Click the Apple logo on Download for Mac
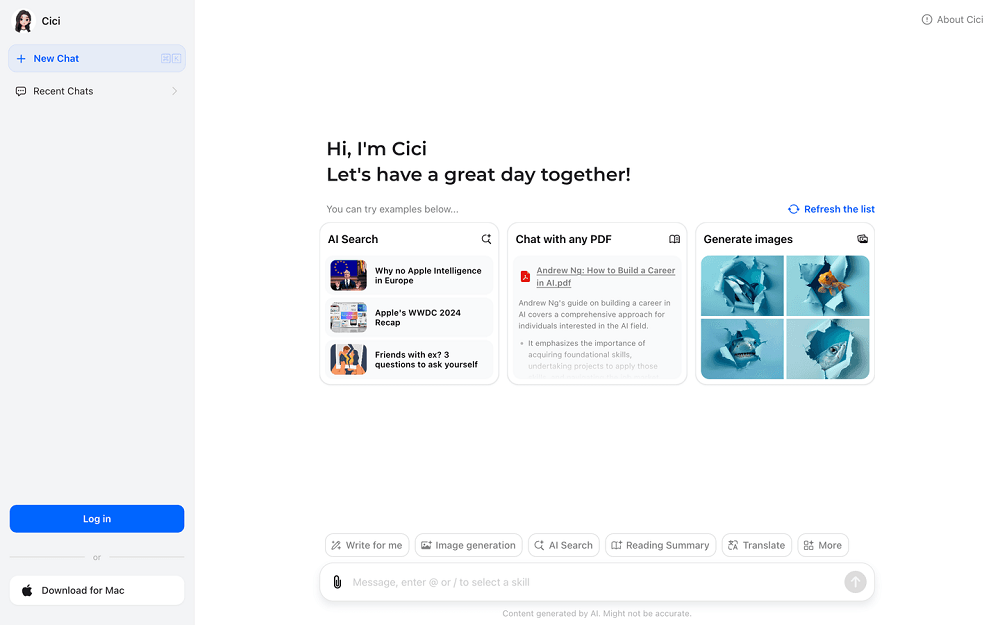Screen dimensions: 1000x625 (27, 590)
